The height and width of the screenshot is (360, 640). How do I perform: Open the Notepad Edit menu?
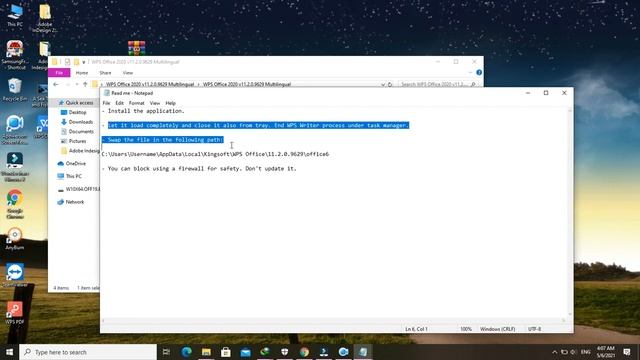point(119,103)
